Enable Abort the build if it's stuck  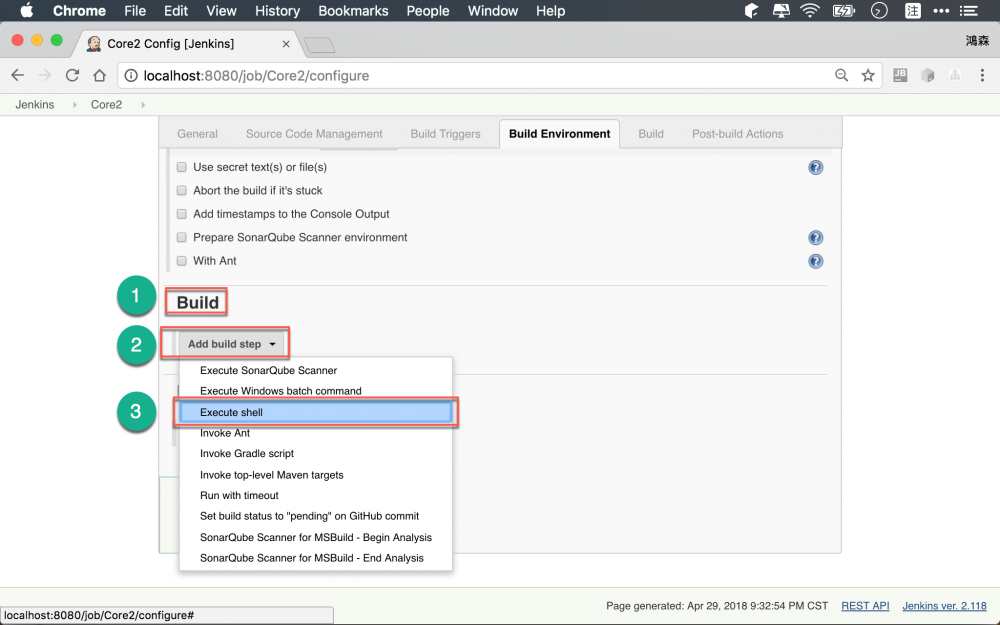[x=181, y=190]
